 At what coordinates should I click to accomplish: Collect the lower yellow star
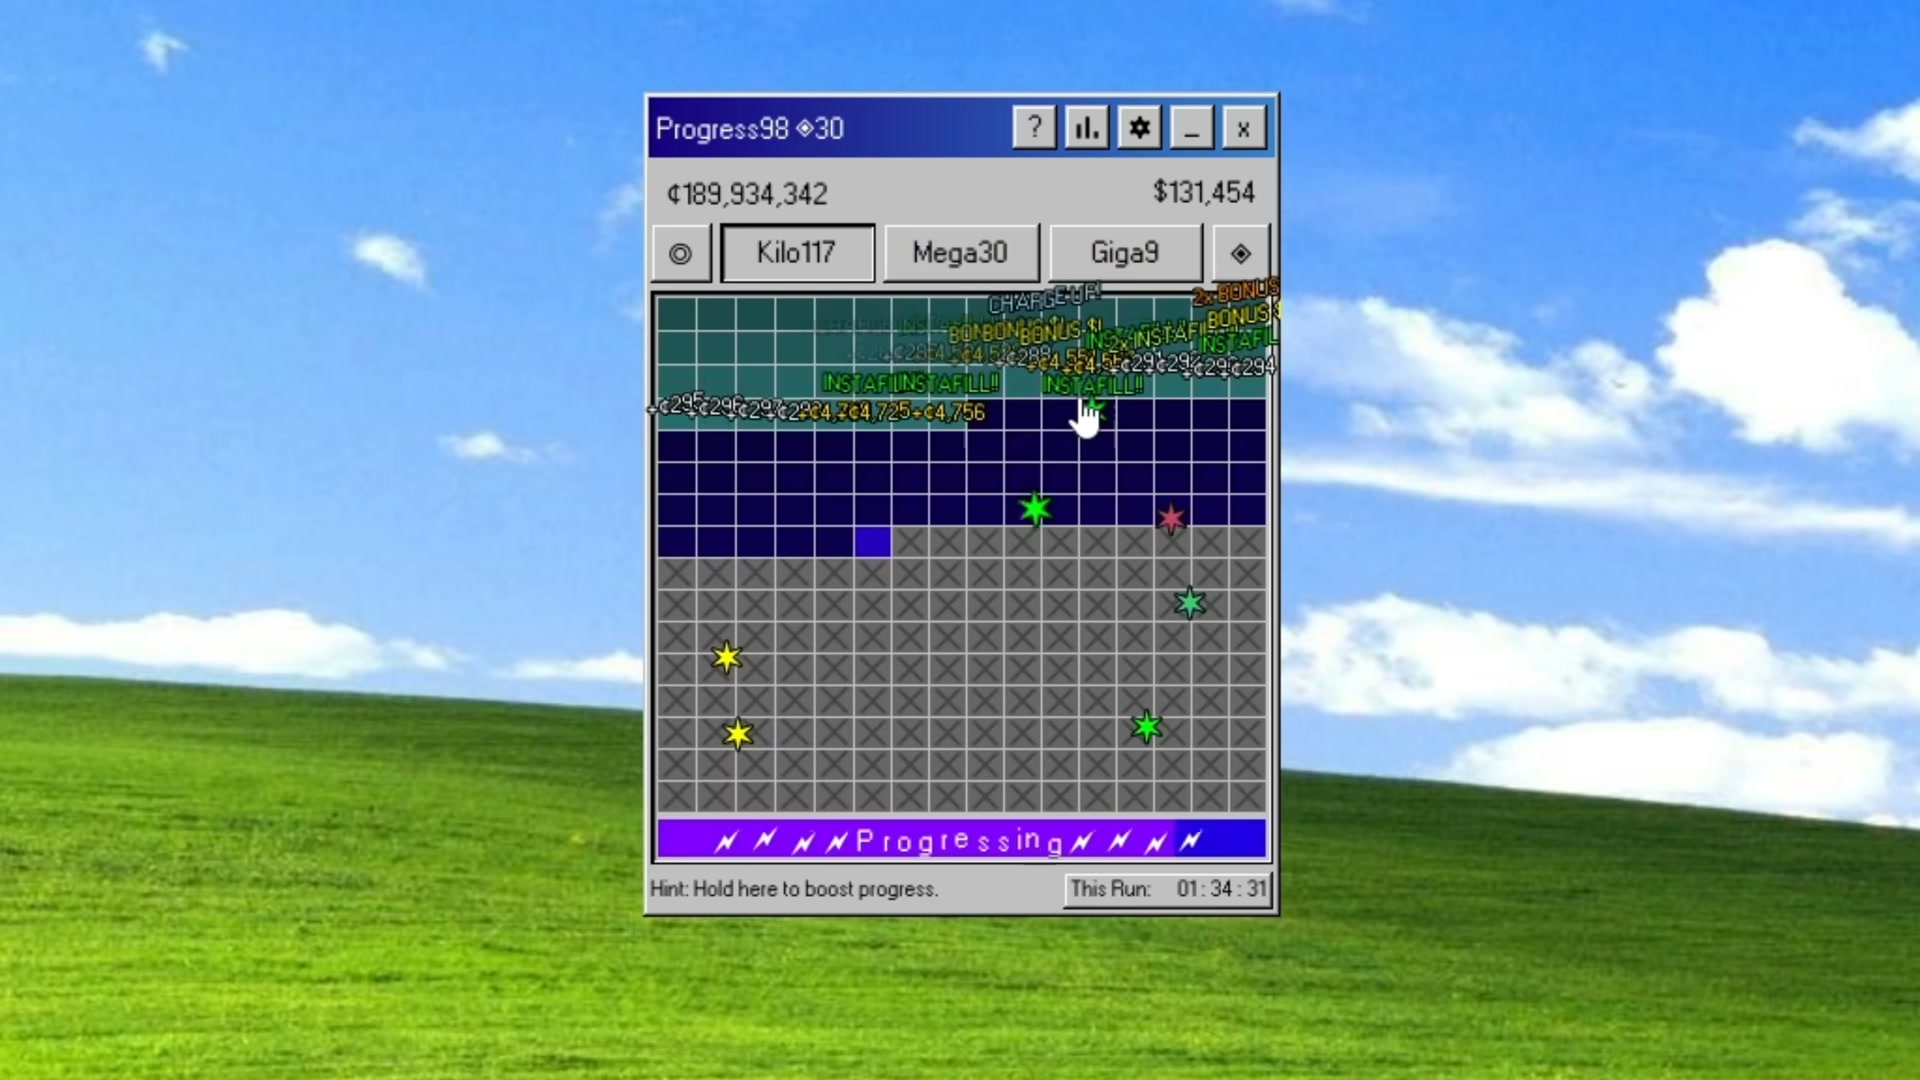(x=738, y=734)
